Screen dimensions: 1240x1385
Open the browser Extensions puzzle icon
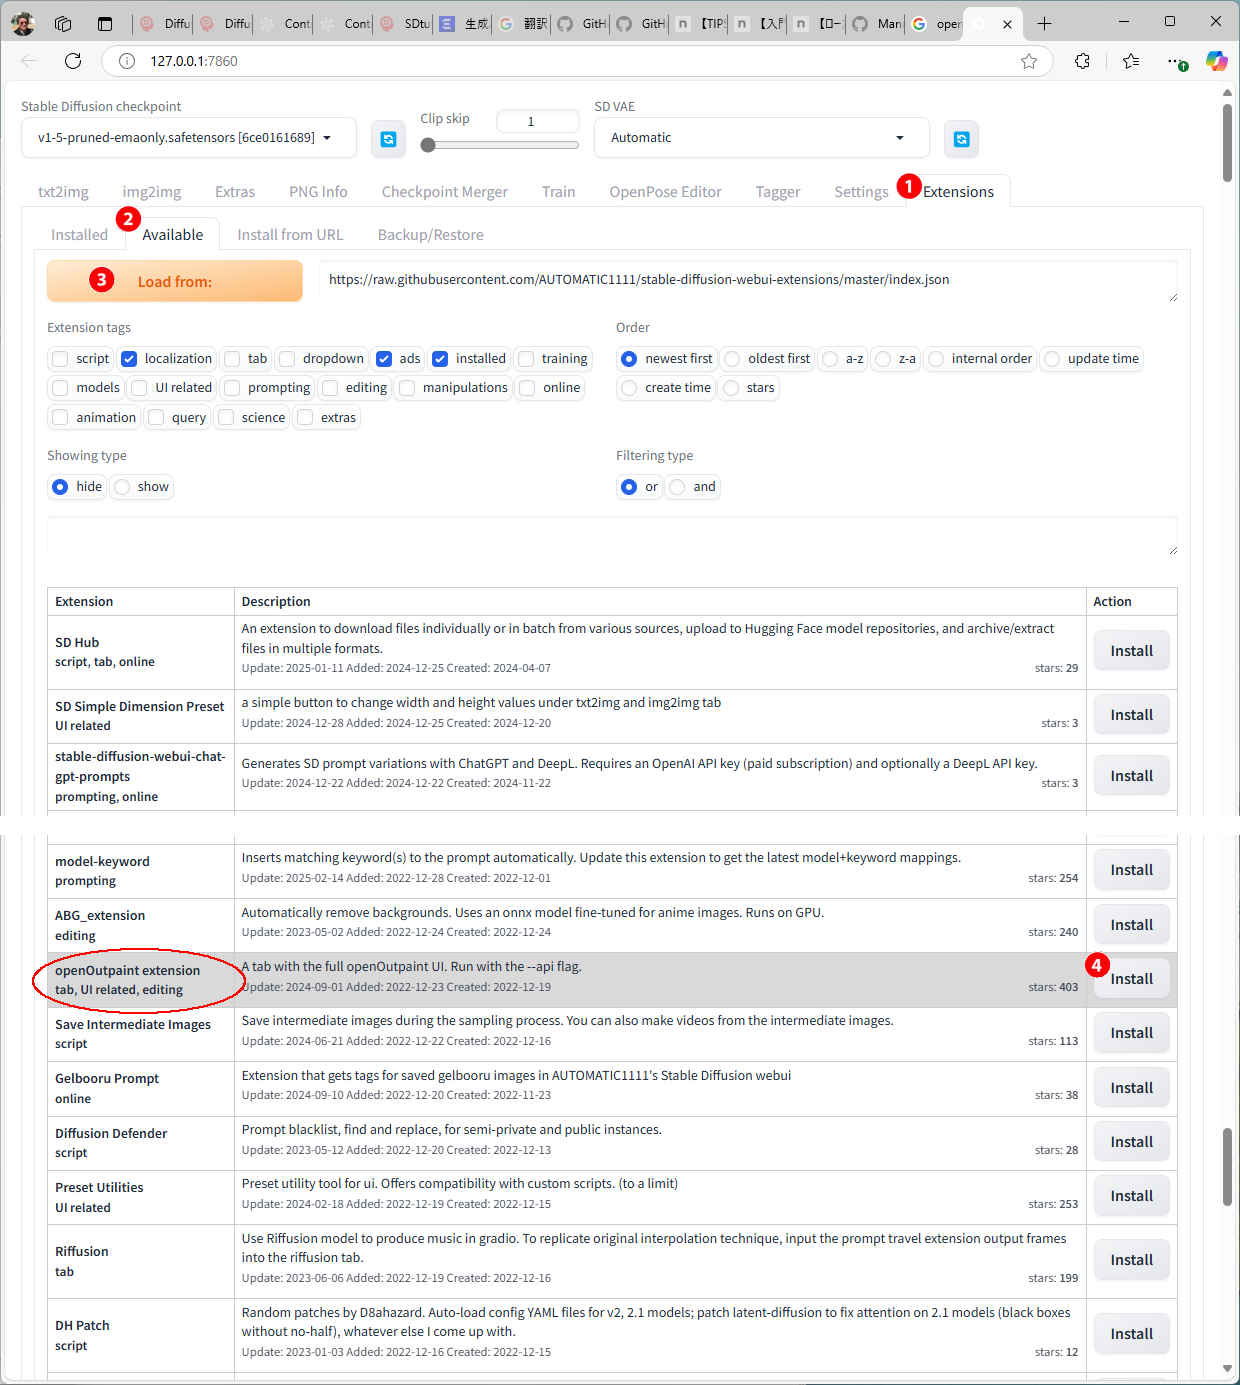pyautogui.click(x=1082, y=61)
